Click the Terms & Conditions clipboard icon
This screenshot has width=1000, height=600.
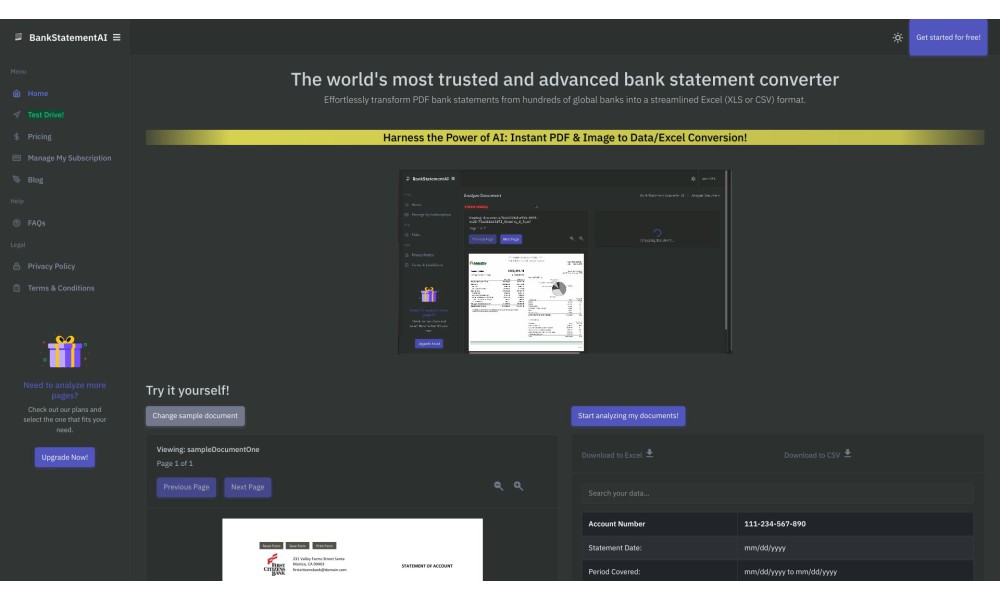point(17,288)
